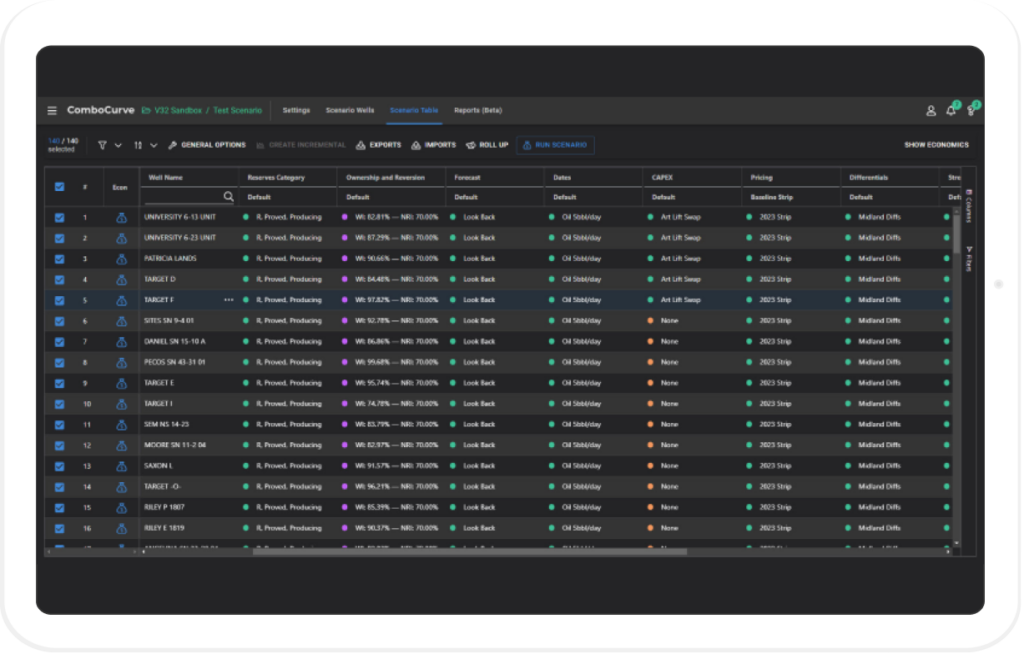
Task: Switch to the Scenario Wells tab
Action: [x=350, y=110]
